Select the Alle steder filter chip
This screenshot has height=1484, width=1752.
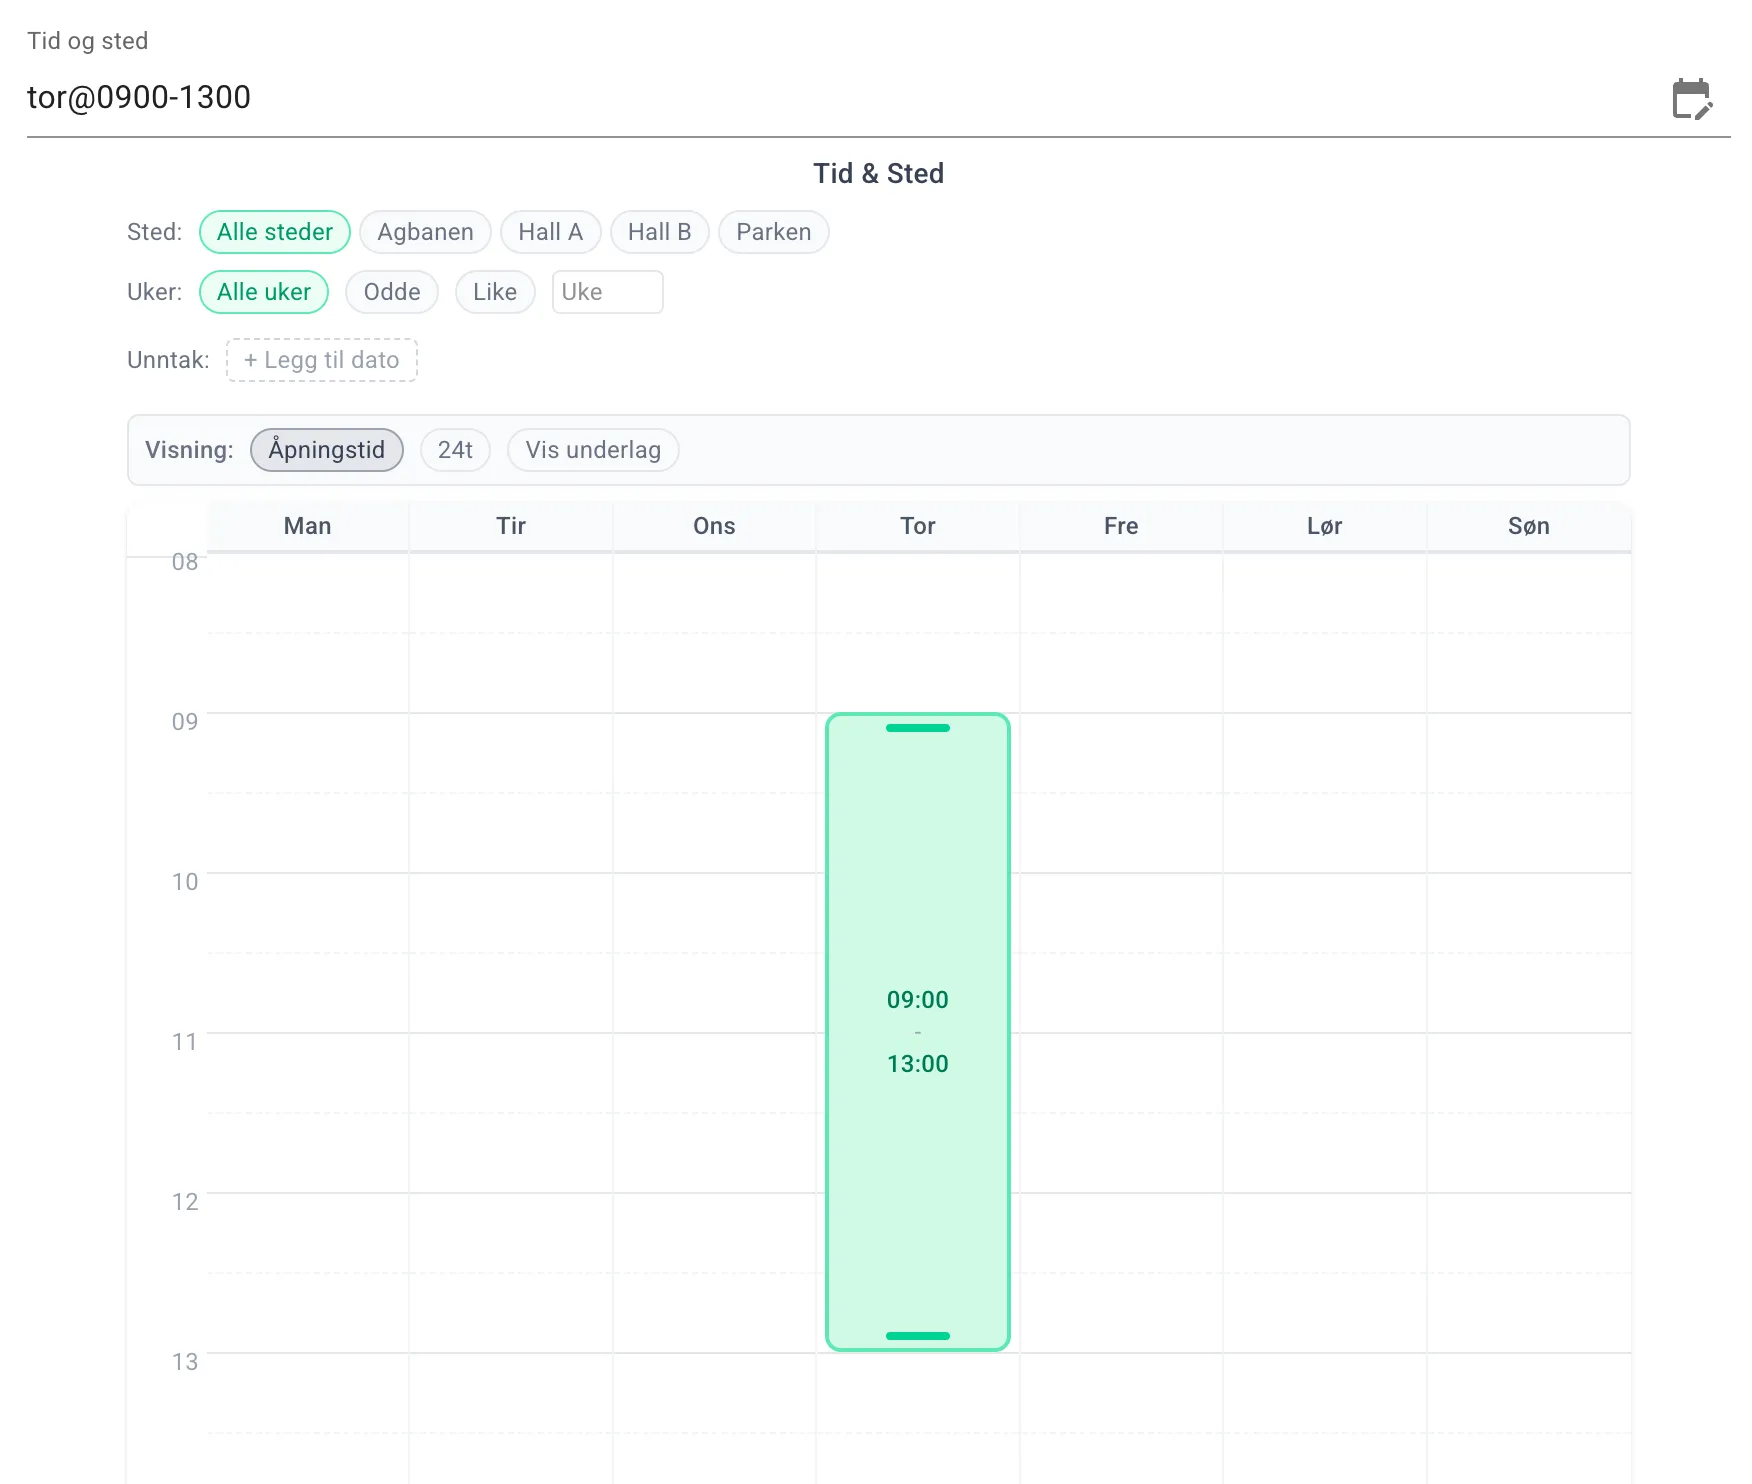275,232
